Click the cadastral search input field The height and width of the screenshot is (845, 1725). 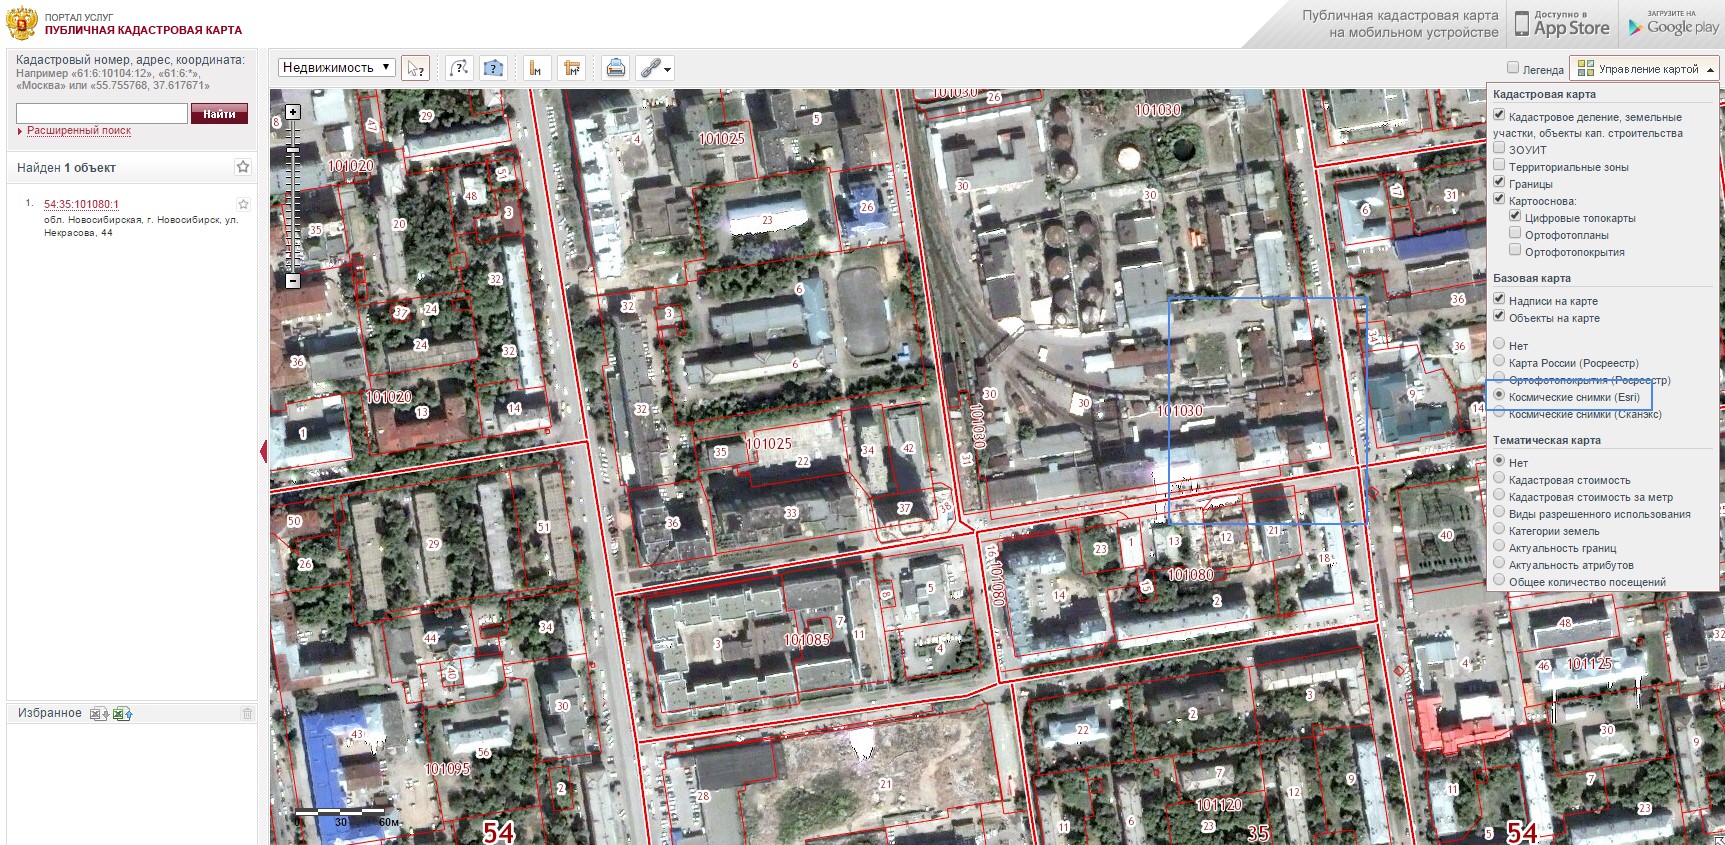click(102, 114)
